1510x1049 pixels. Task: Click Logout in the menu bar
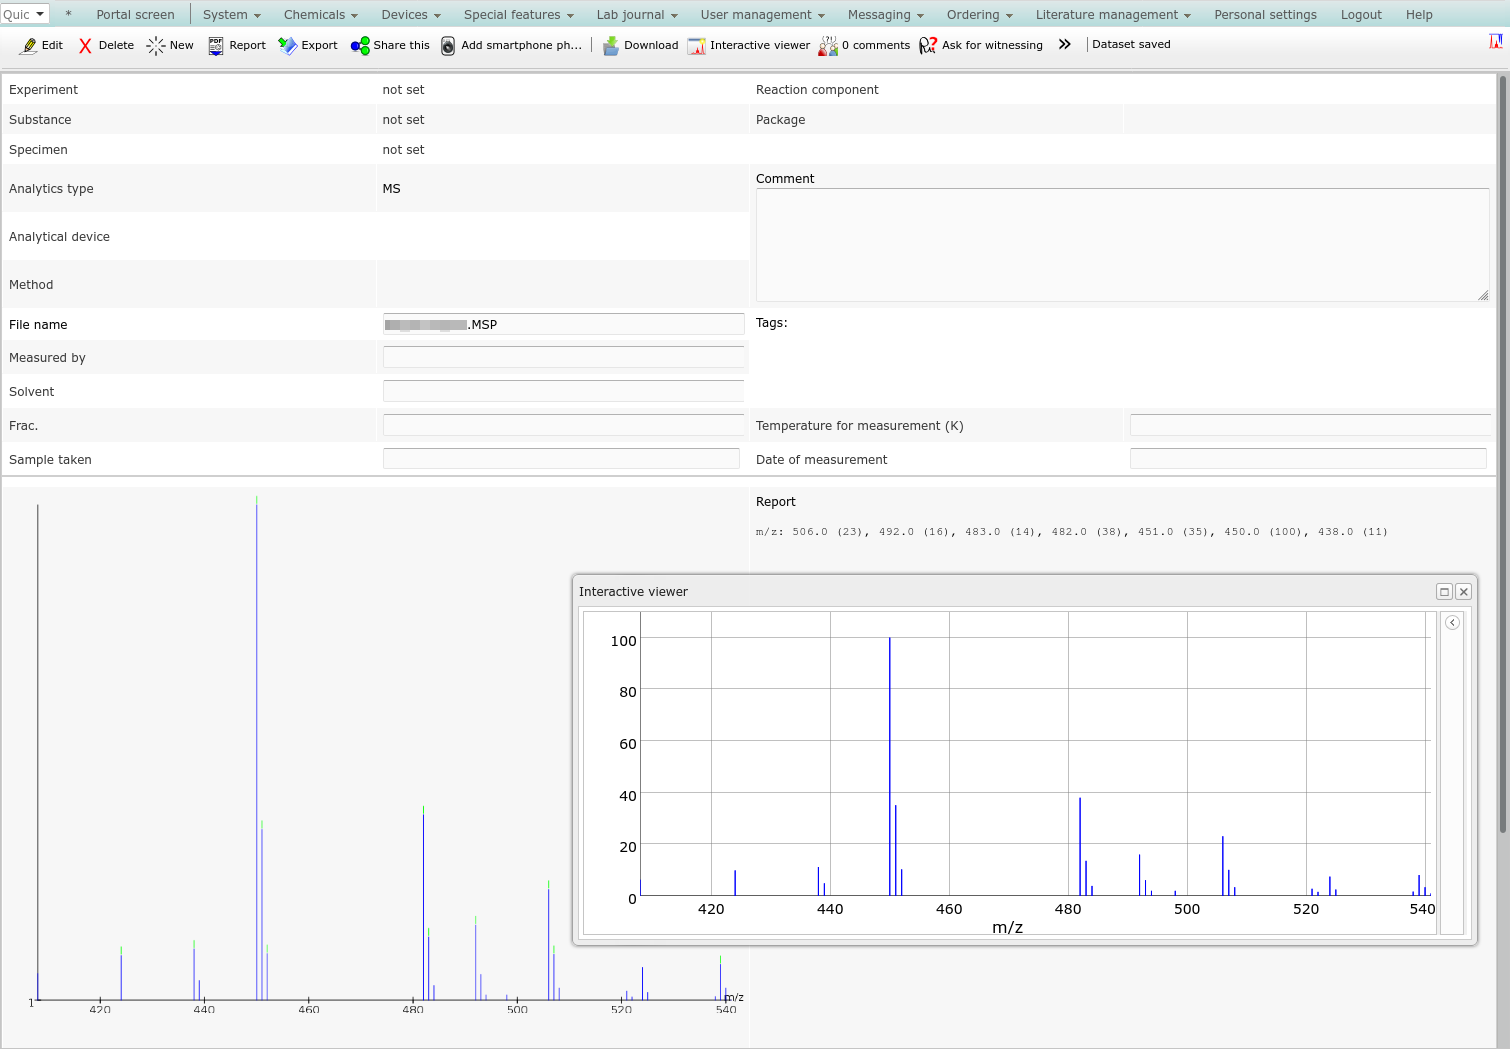point(1361,15)
